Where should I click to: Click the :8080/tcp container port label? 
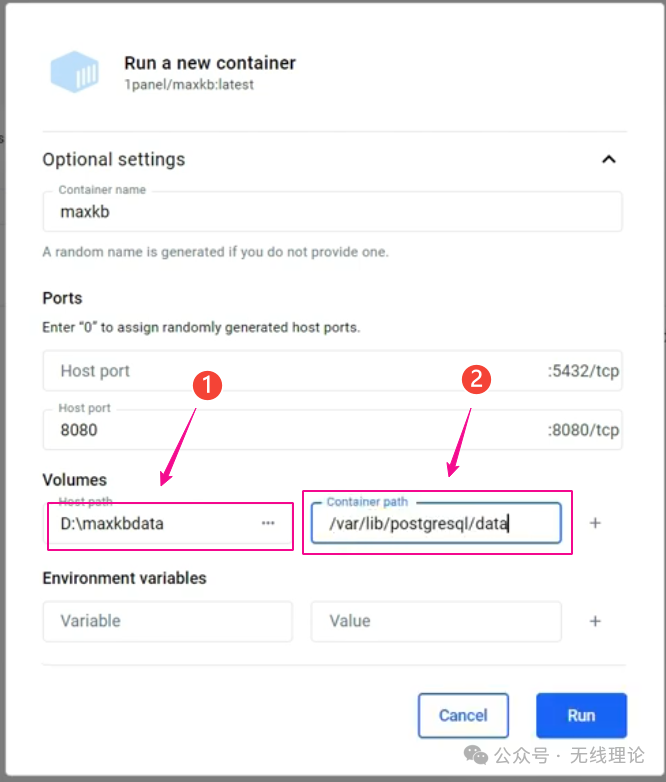coord(583,431)
